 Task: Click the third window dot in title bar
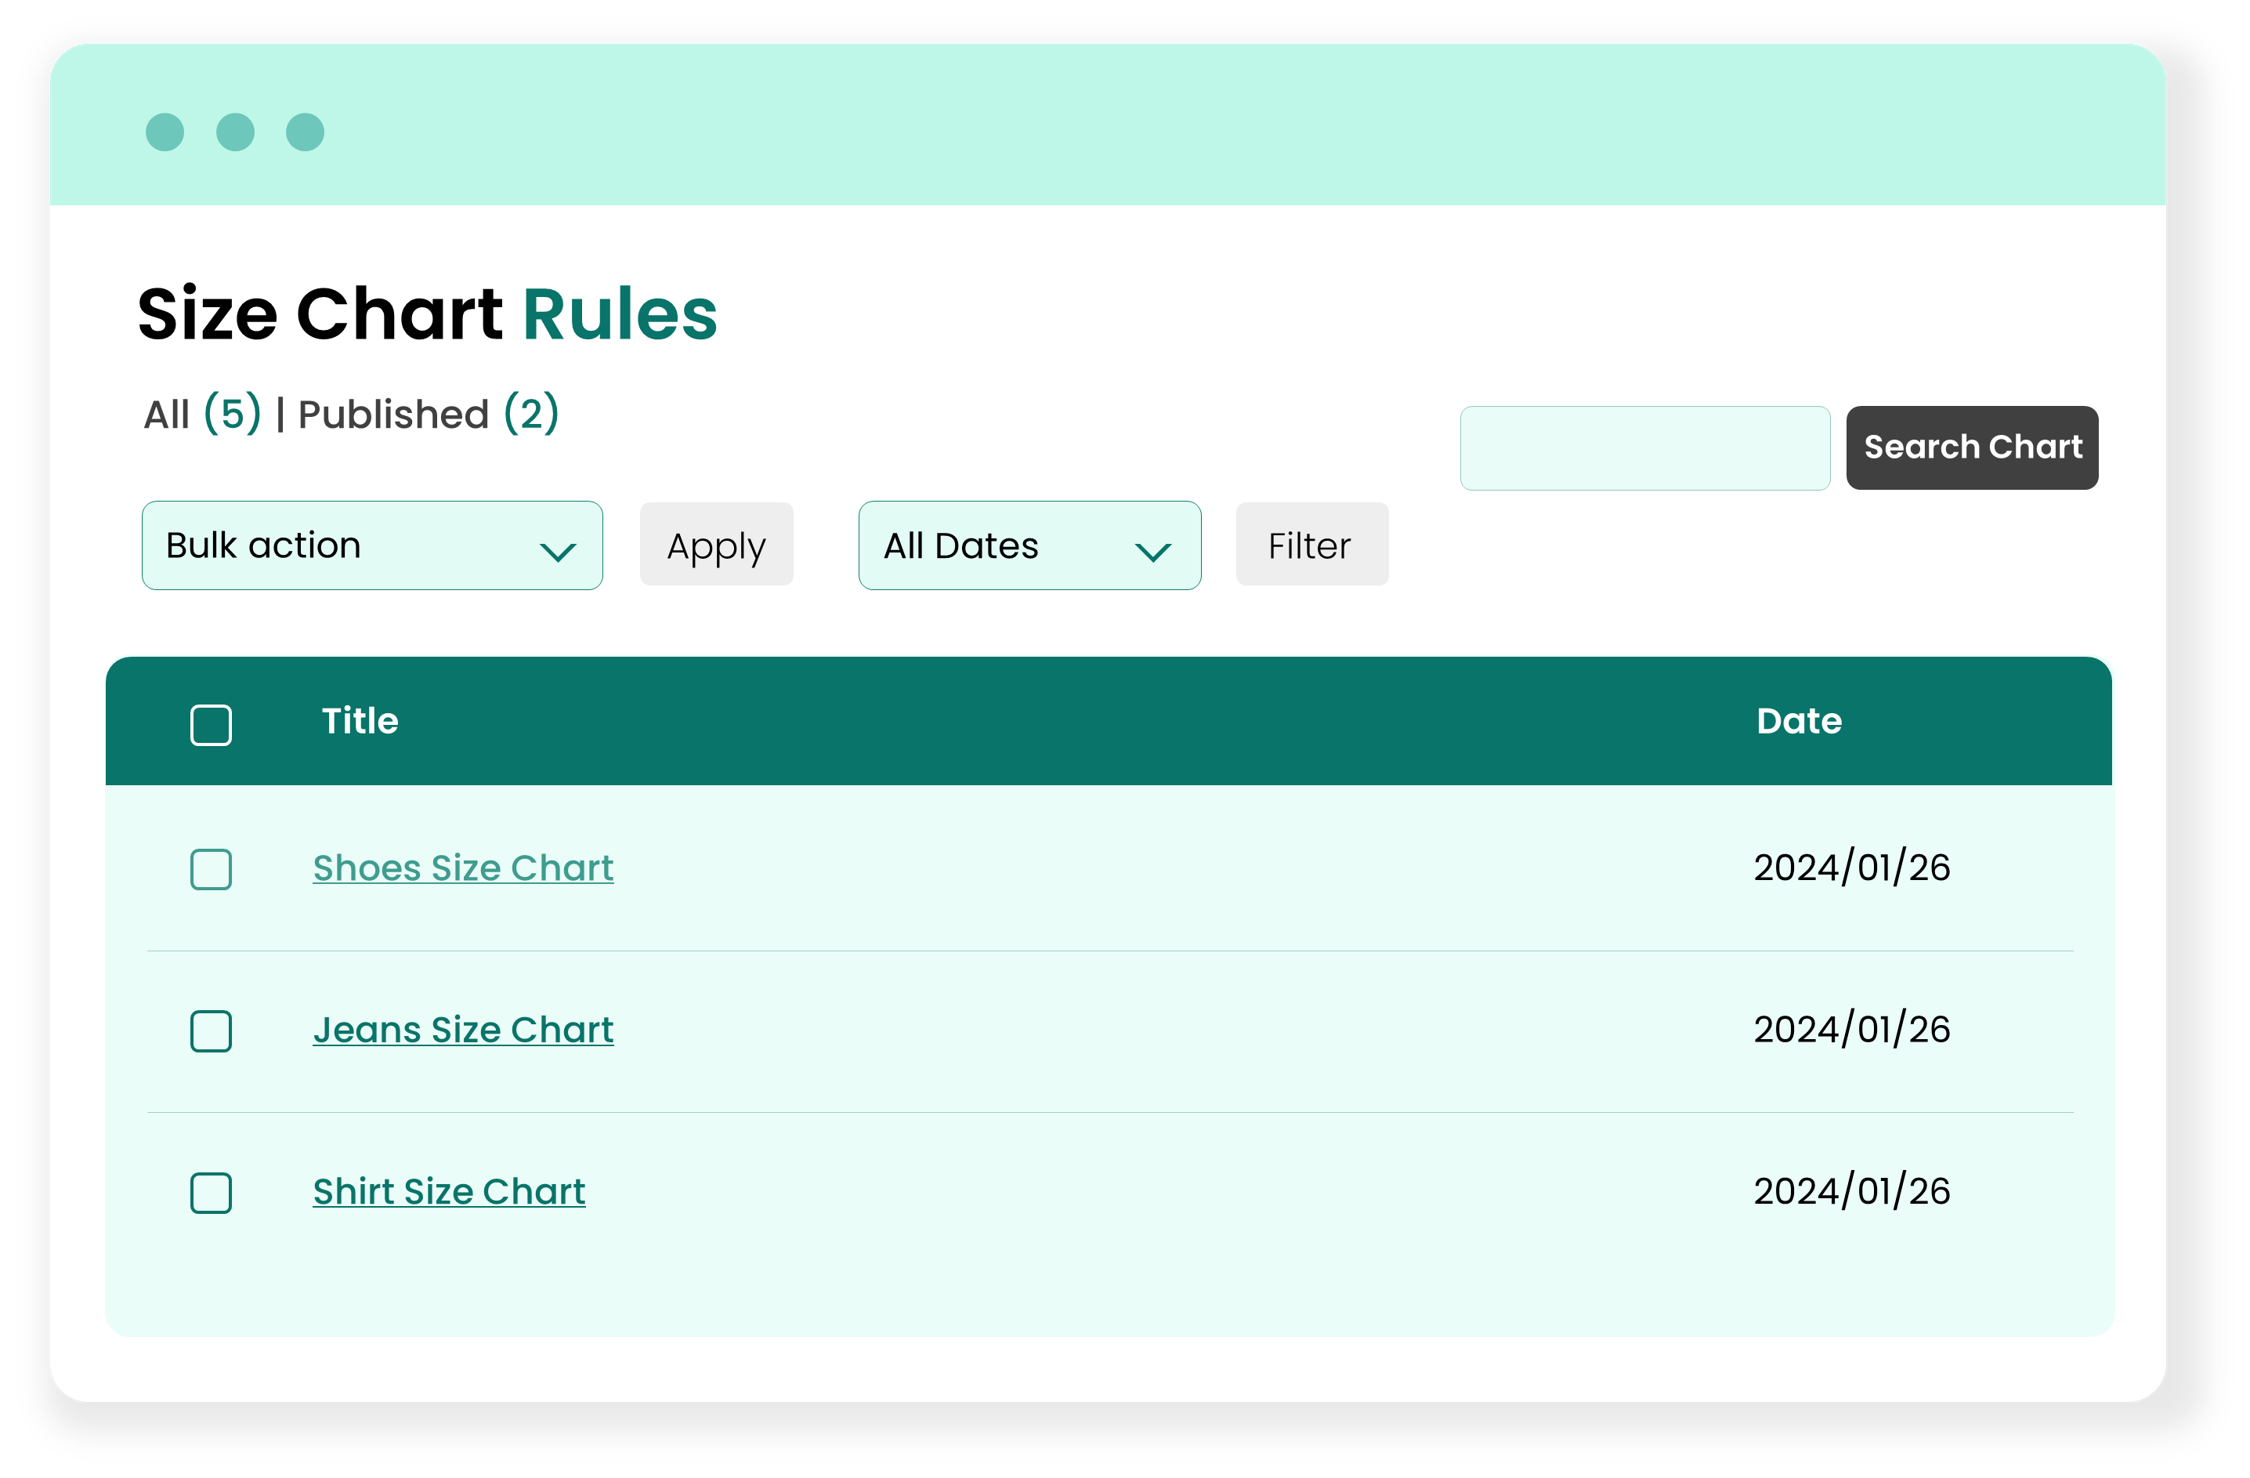click(x=305, y=132)
